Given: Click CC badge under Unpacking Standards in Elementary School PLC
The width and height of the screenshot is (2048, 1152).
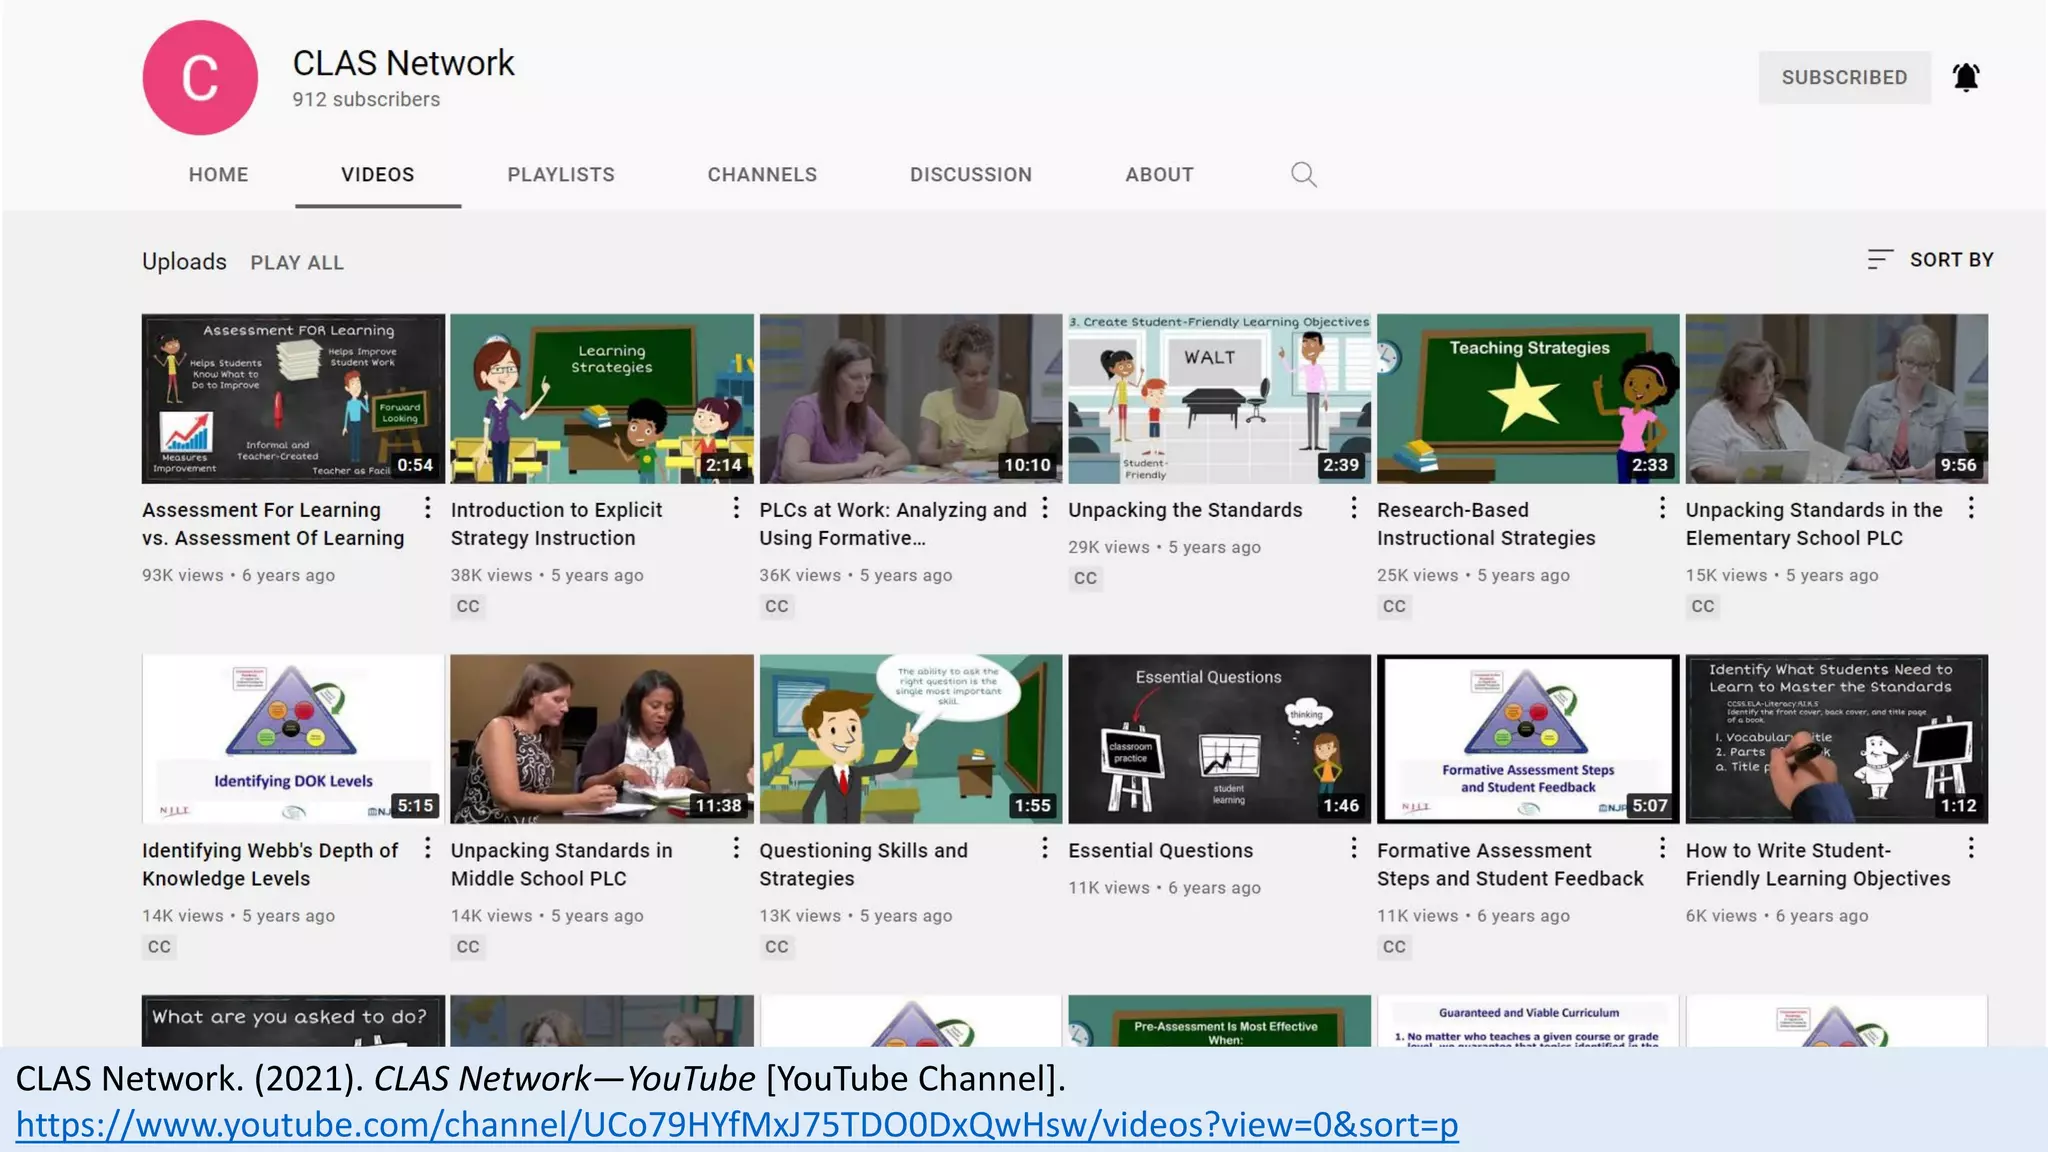Looking at the screenshot, I should point(1703,606).
